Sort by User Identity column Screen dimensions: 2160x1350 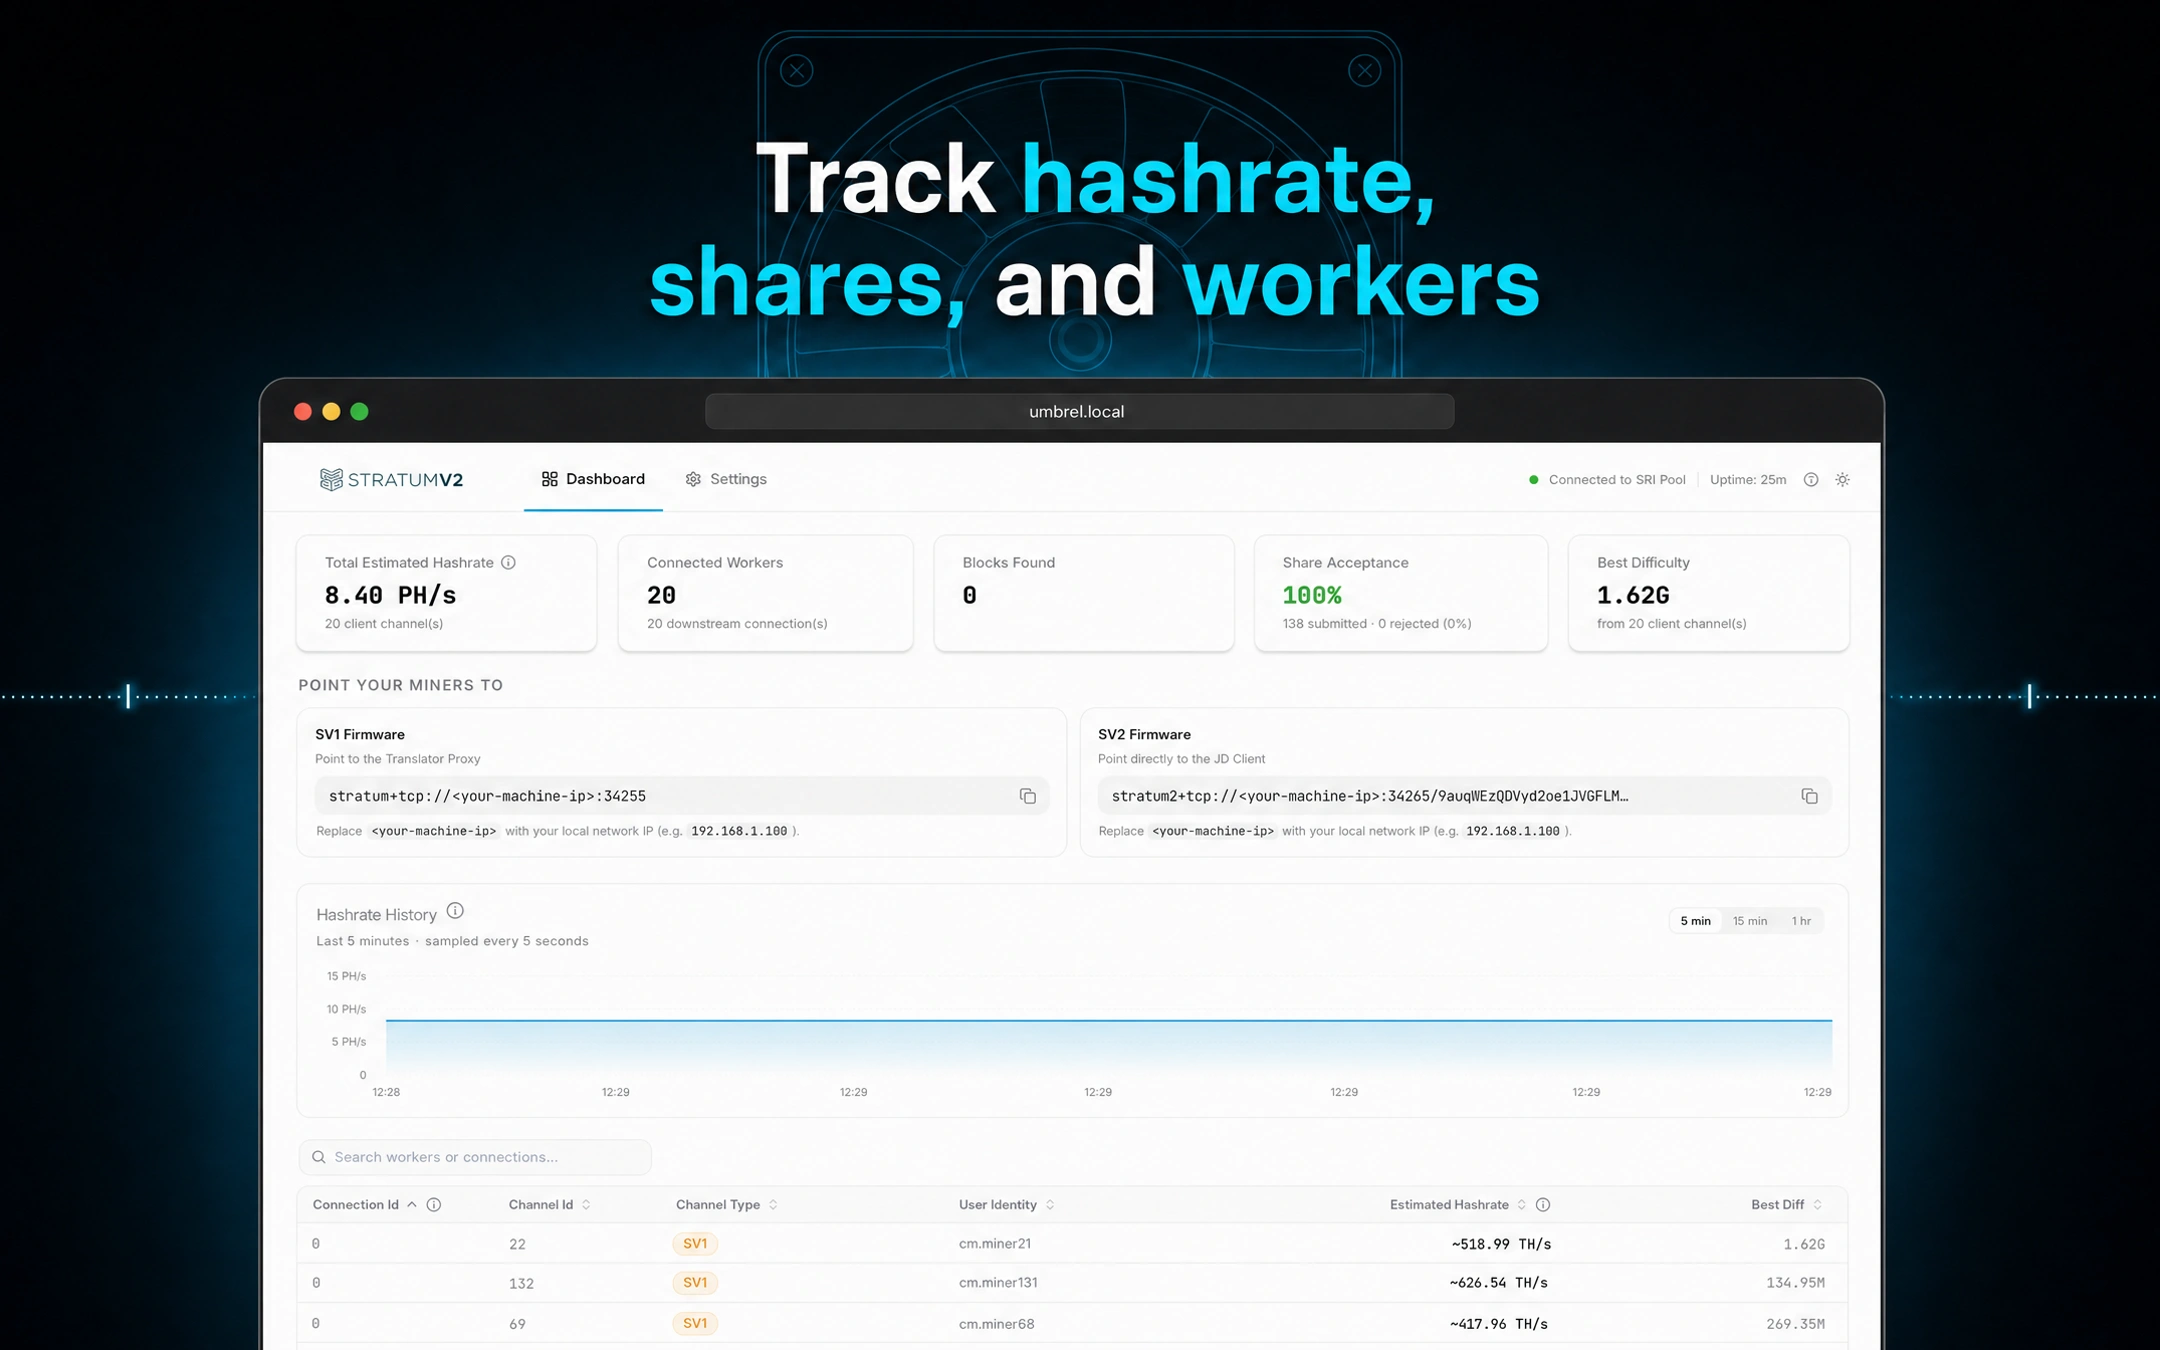(1006, 1205)
